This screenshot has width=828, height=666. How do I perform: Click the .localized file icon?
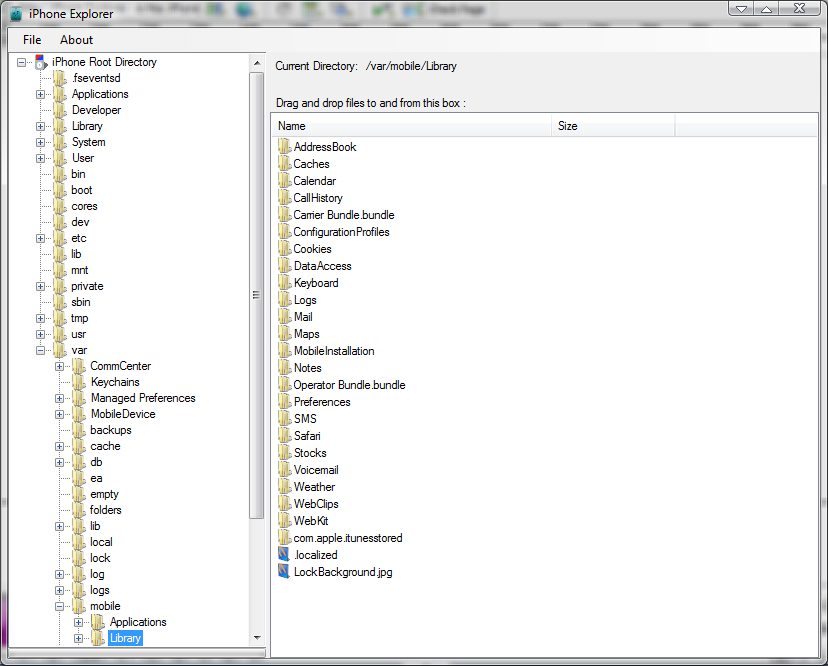(x=284, y=554)
